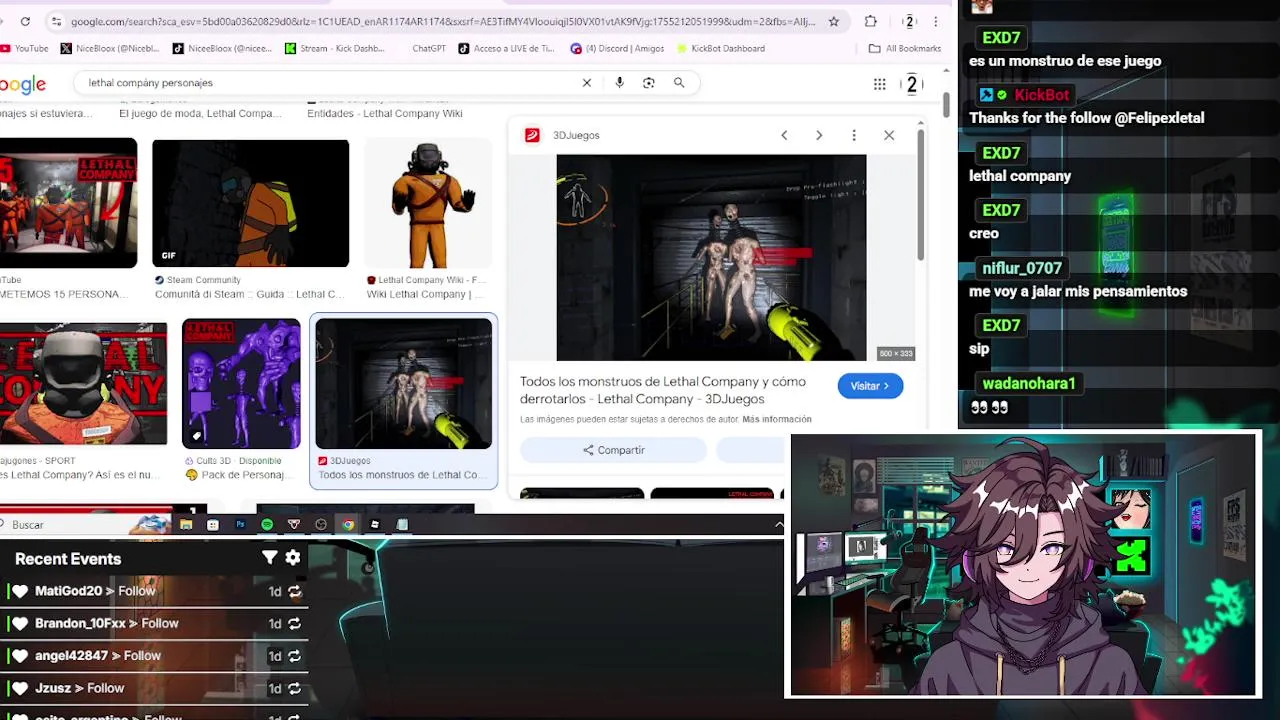The image size is (1280, 720).
Task: Bookmark this page with the star icon
Action: point(834,21)
